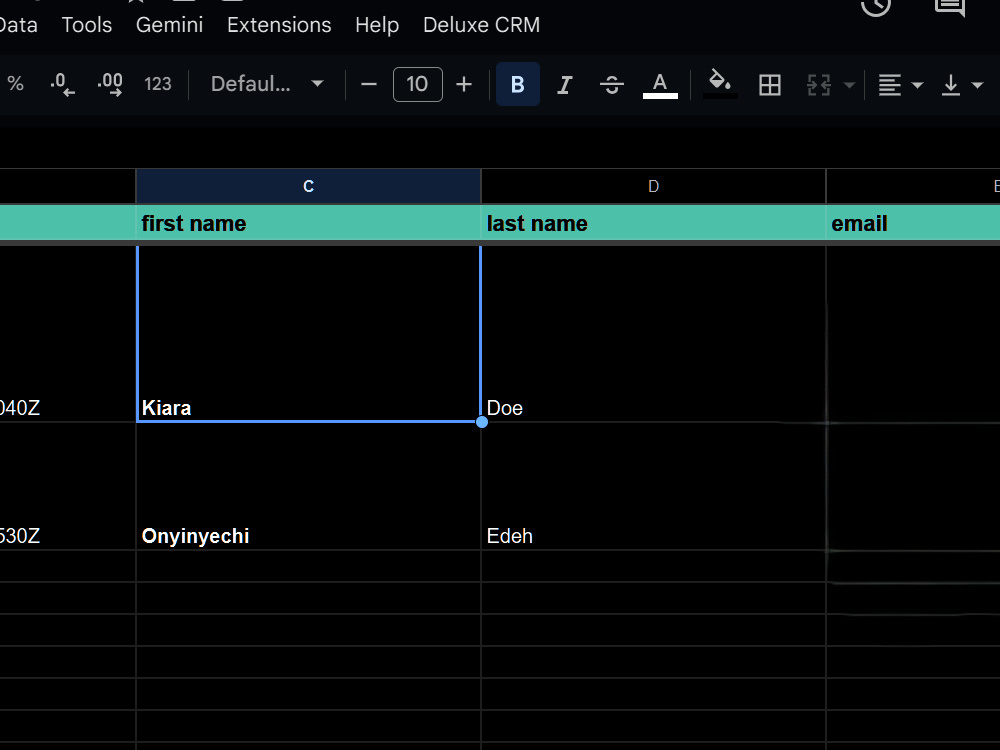
Task: Open horizontal align icon
Action: pyautogui.click(x=890, y=84)
